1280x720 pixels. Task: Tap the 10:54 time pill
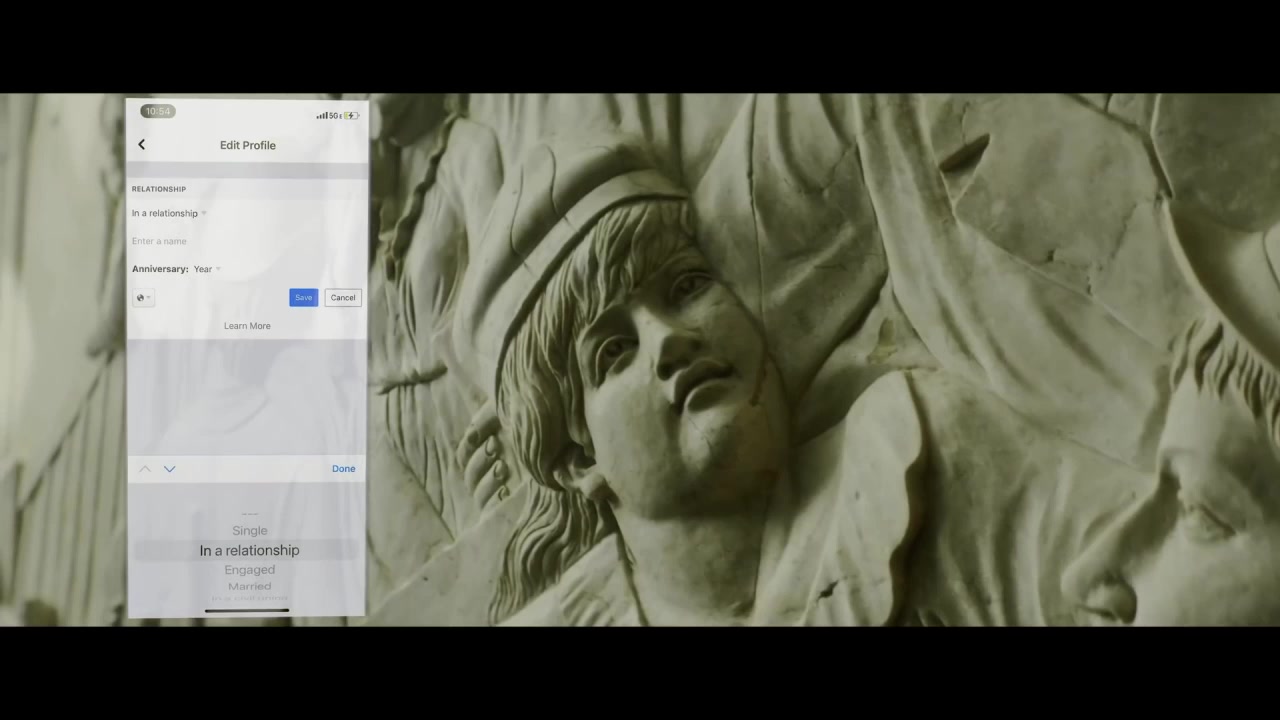(157, 111)
